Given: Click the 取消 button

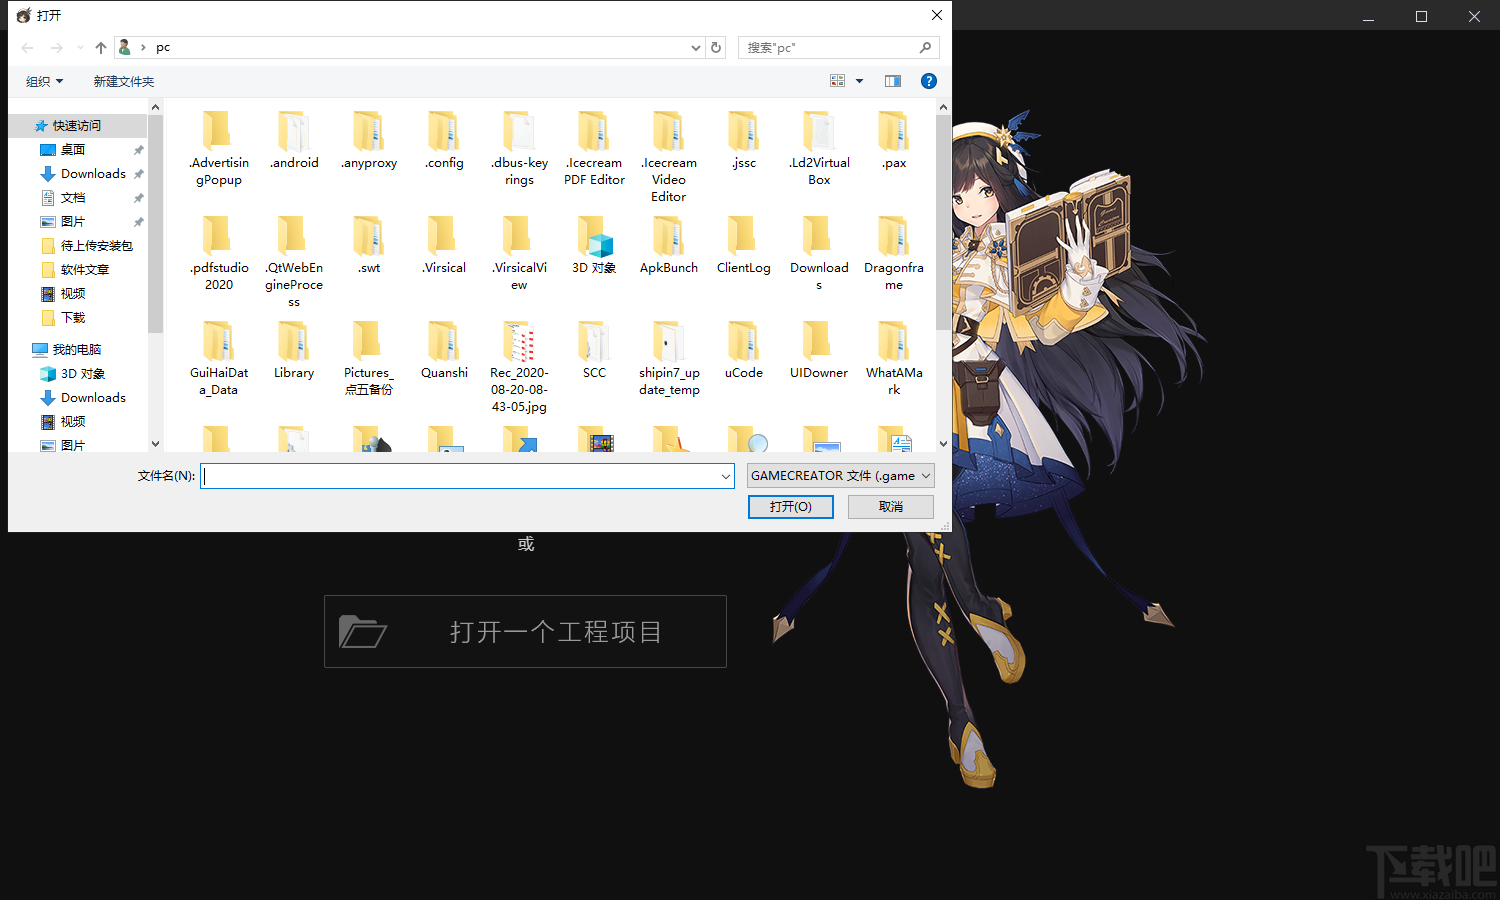Looking at the screenshot, I should click(x=891, y=507).
